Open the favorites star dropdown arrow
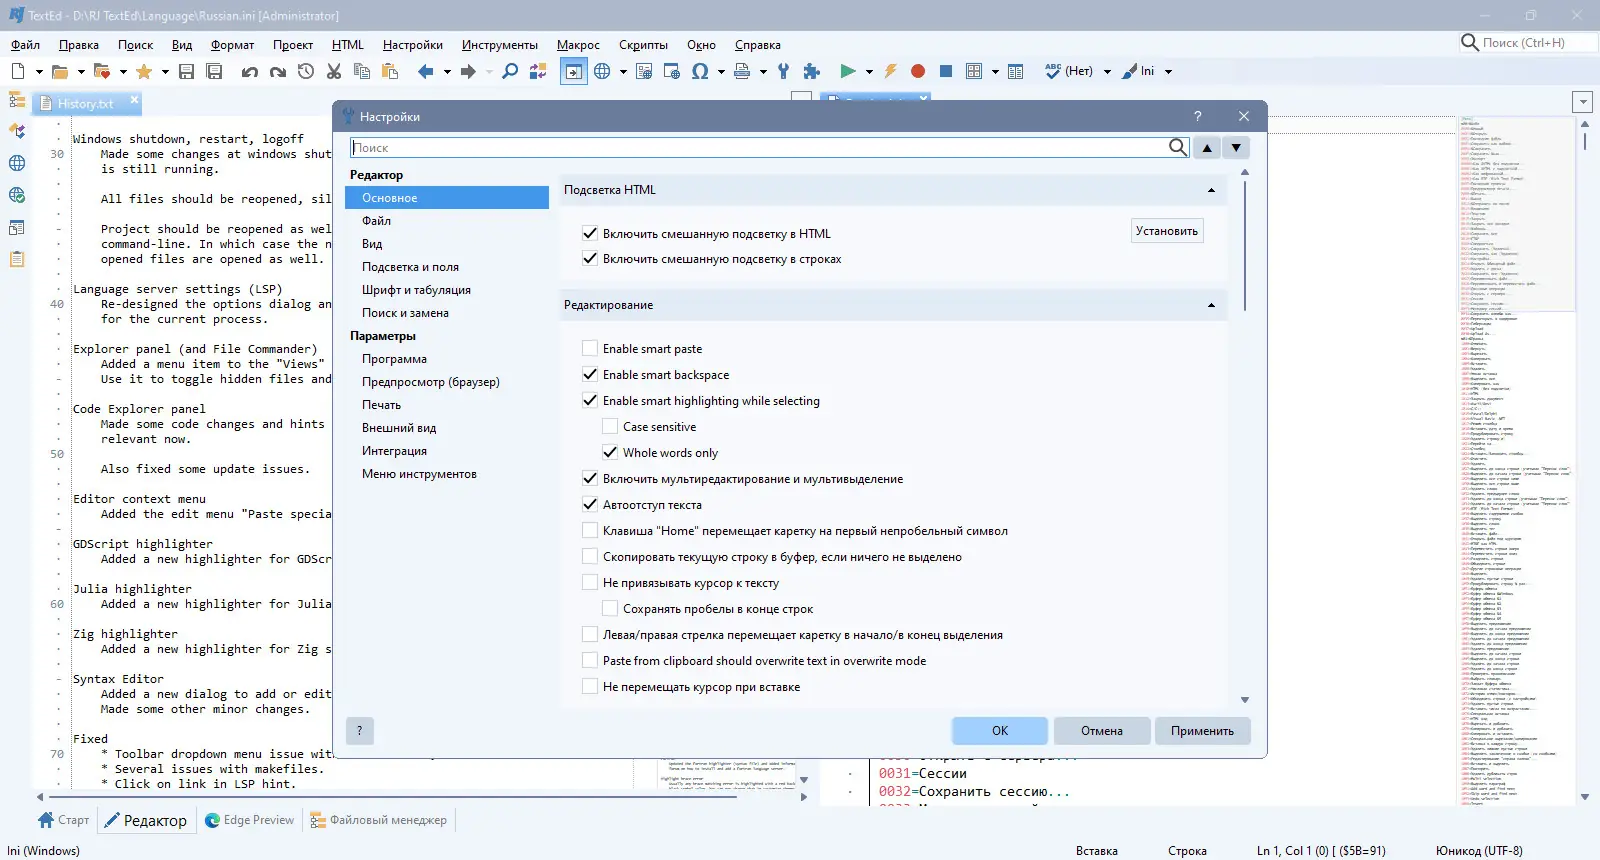Image resolution: width=1600 pixels, height=860 pixels. pyautogui.click(x=165, y=71)
